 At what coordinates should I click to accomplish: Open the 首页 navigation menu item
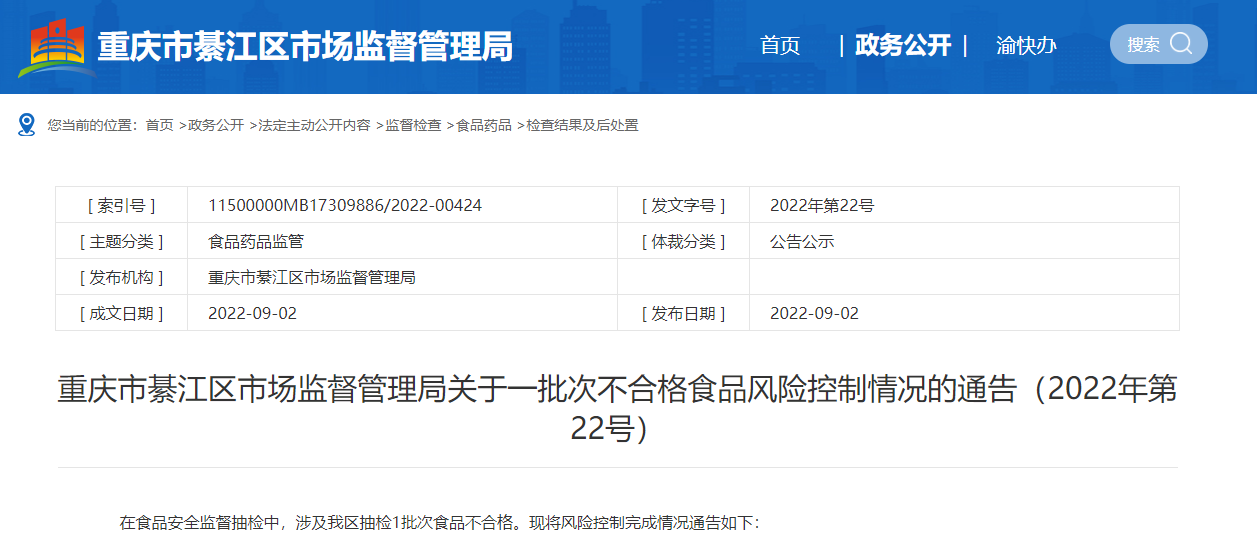[x=780, y=45]
